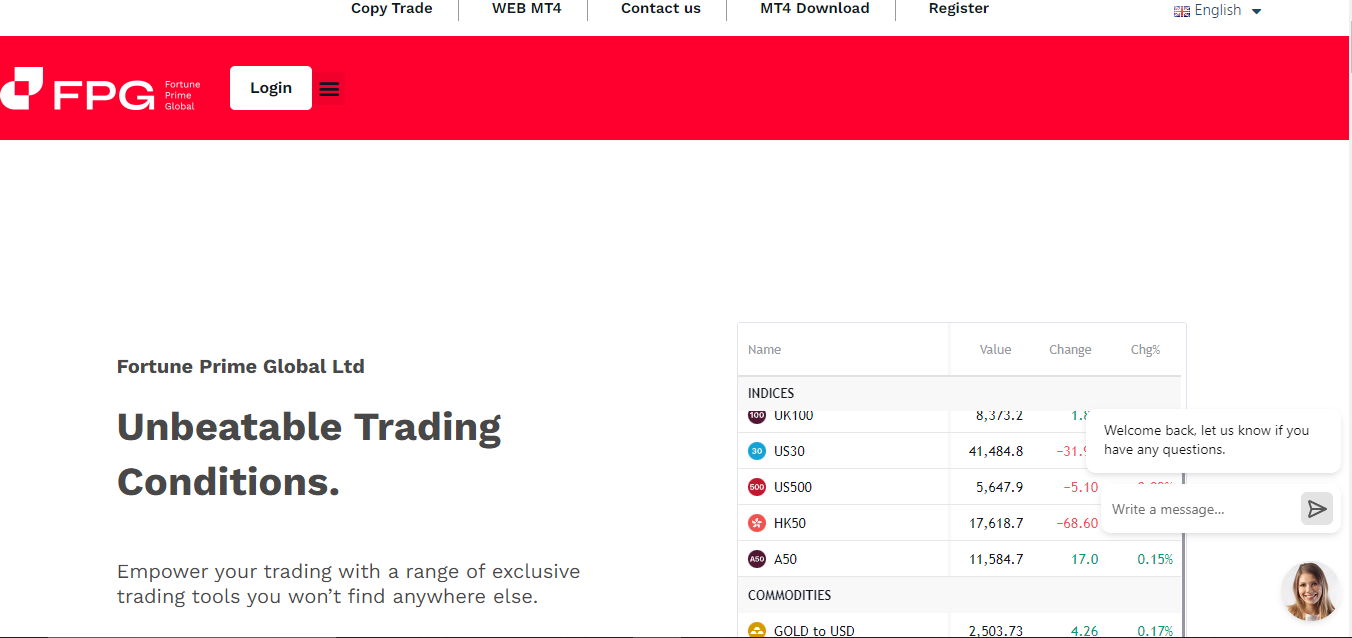
Task: Click the Value column header
Action: pyautogui.click(x=996, y=350)
